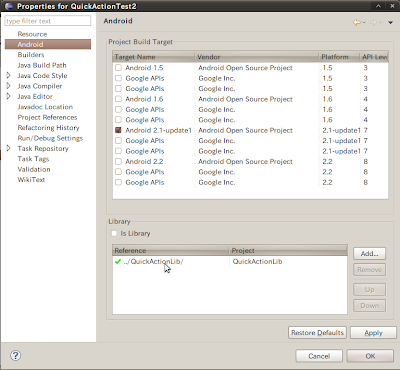Click the forward navigation arrow icon
This screenshot has width=400, height=370.
pos(373,22)
